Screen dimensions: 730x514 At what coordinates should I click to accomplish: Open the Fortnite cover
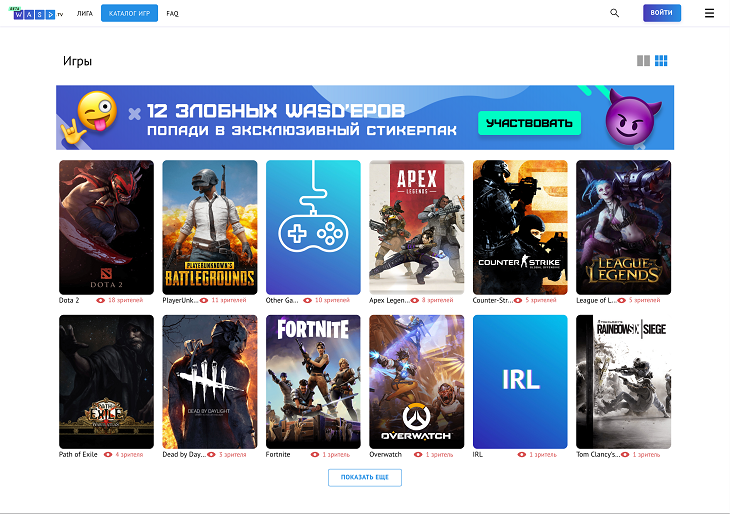[x=313, y=382]
